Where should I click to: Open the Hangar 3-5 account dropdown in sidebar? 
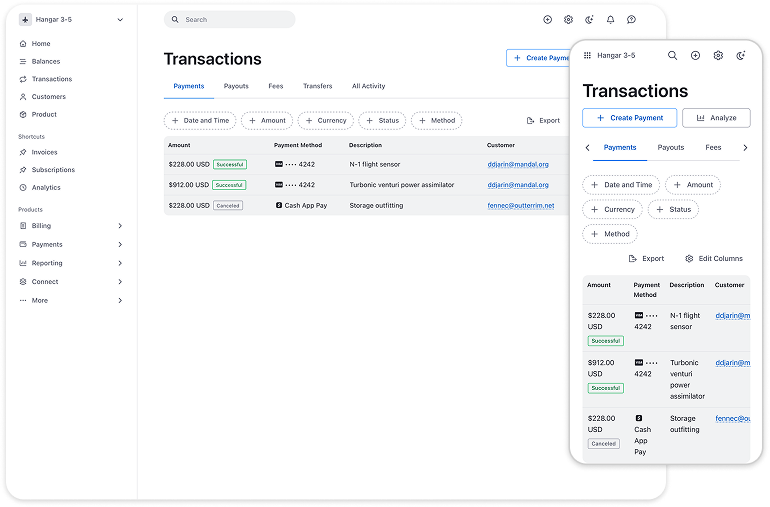coord(71,20)
